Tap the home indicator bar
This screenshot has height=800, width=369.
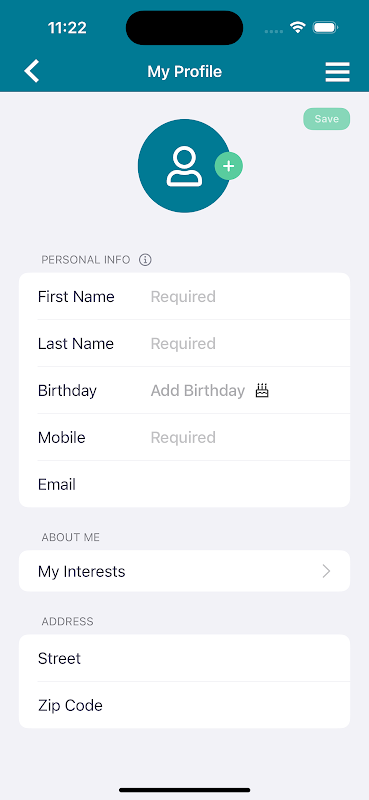(x=184, y=790)
